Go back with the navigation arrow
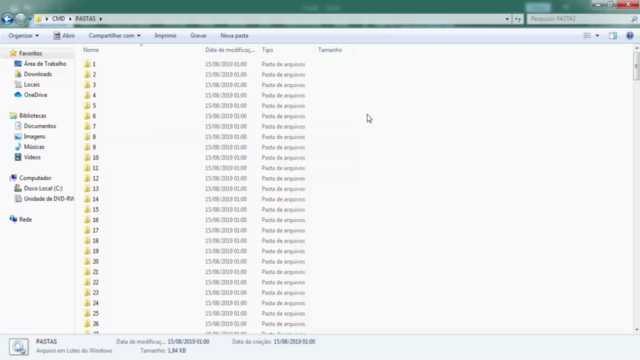Image resolution: width=640 pixels, height=360 pixels. point(7,18)
